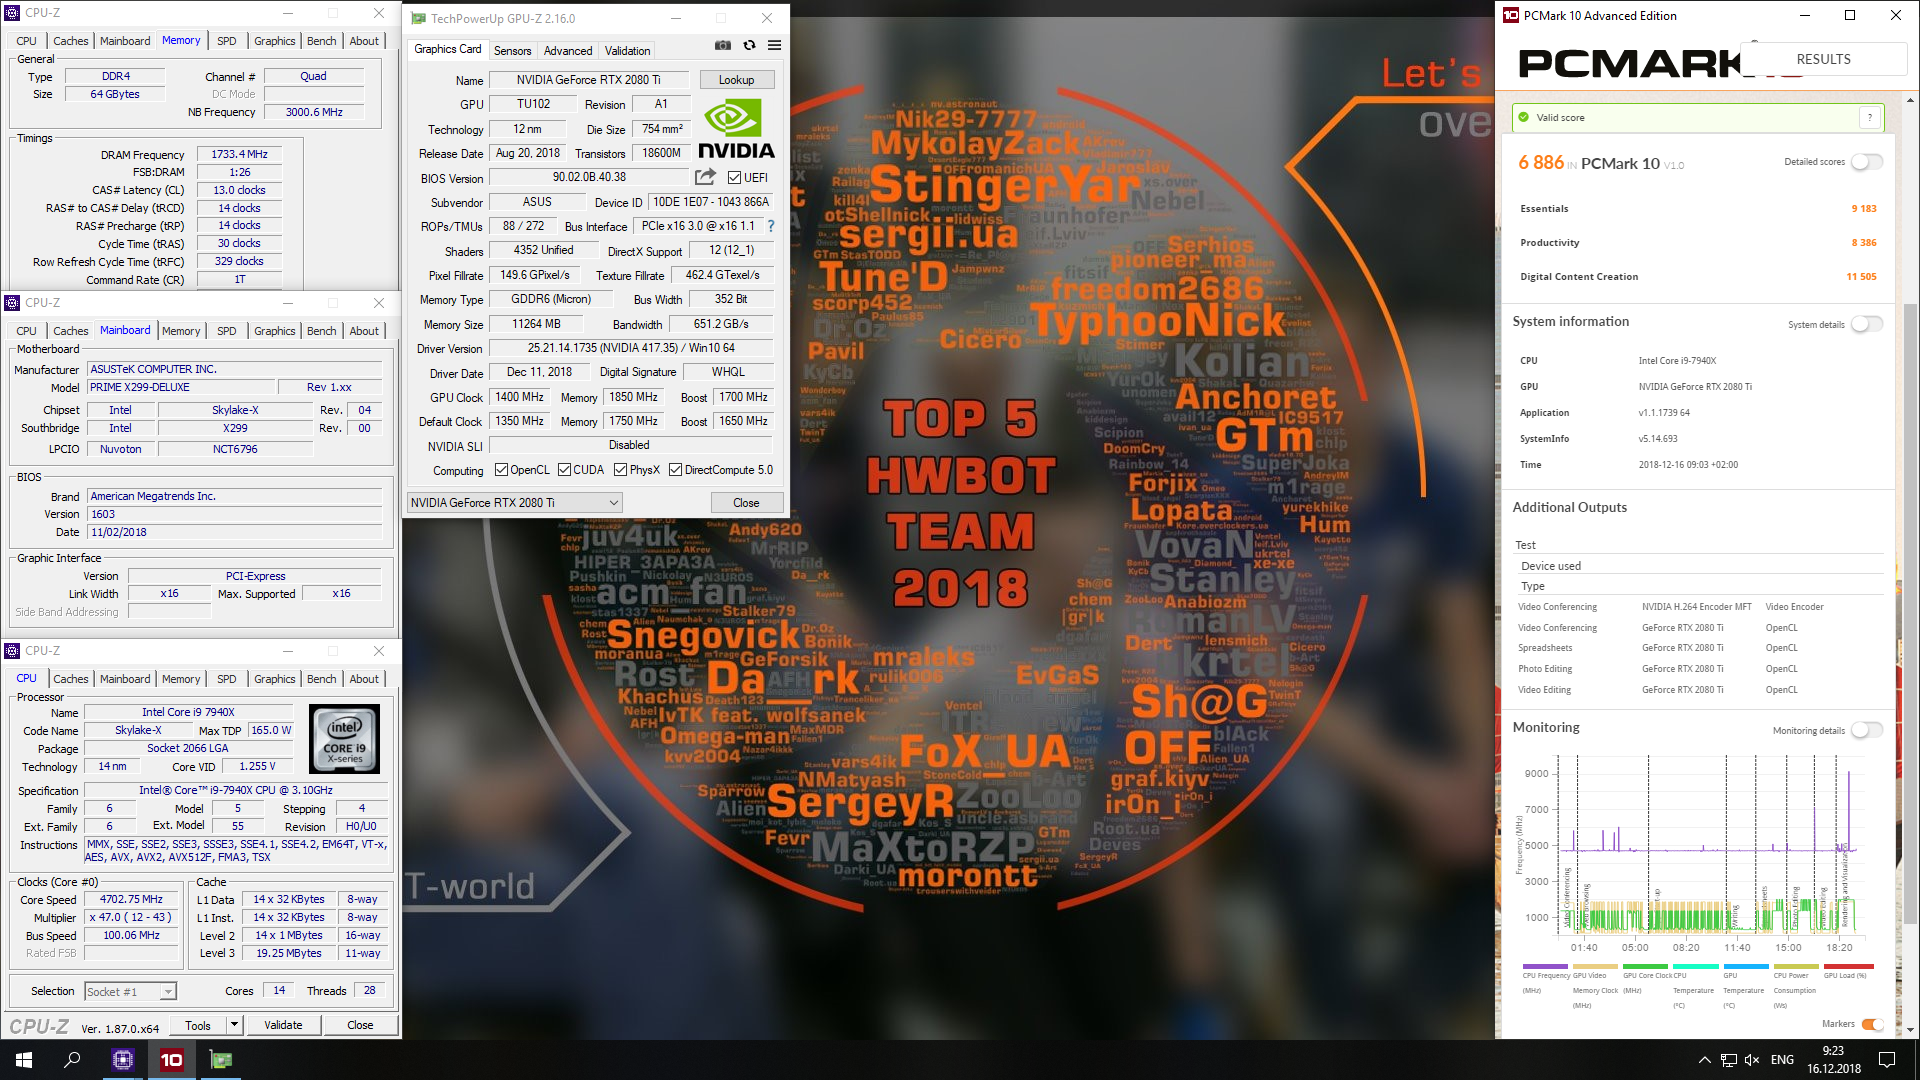Open Graphics tab in middle CPU-Z window
The width and height of the screenshot is (1920, 1080).
pos(274,331)
